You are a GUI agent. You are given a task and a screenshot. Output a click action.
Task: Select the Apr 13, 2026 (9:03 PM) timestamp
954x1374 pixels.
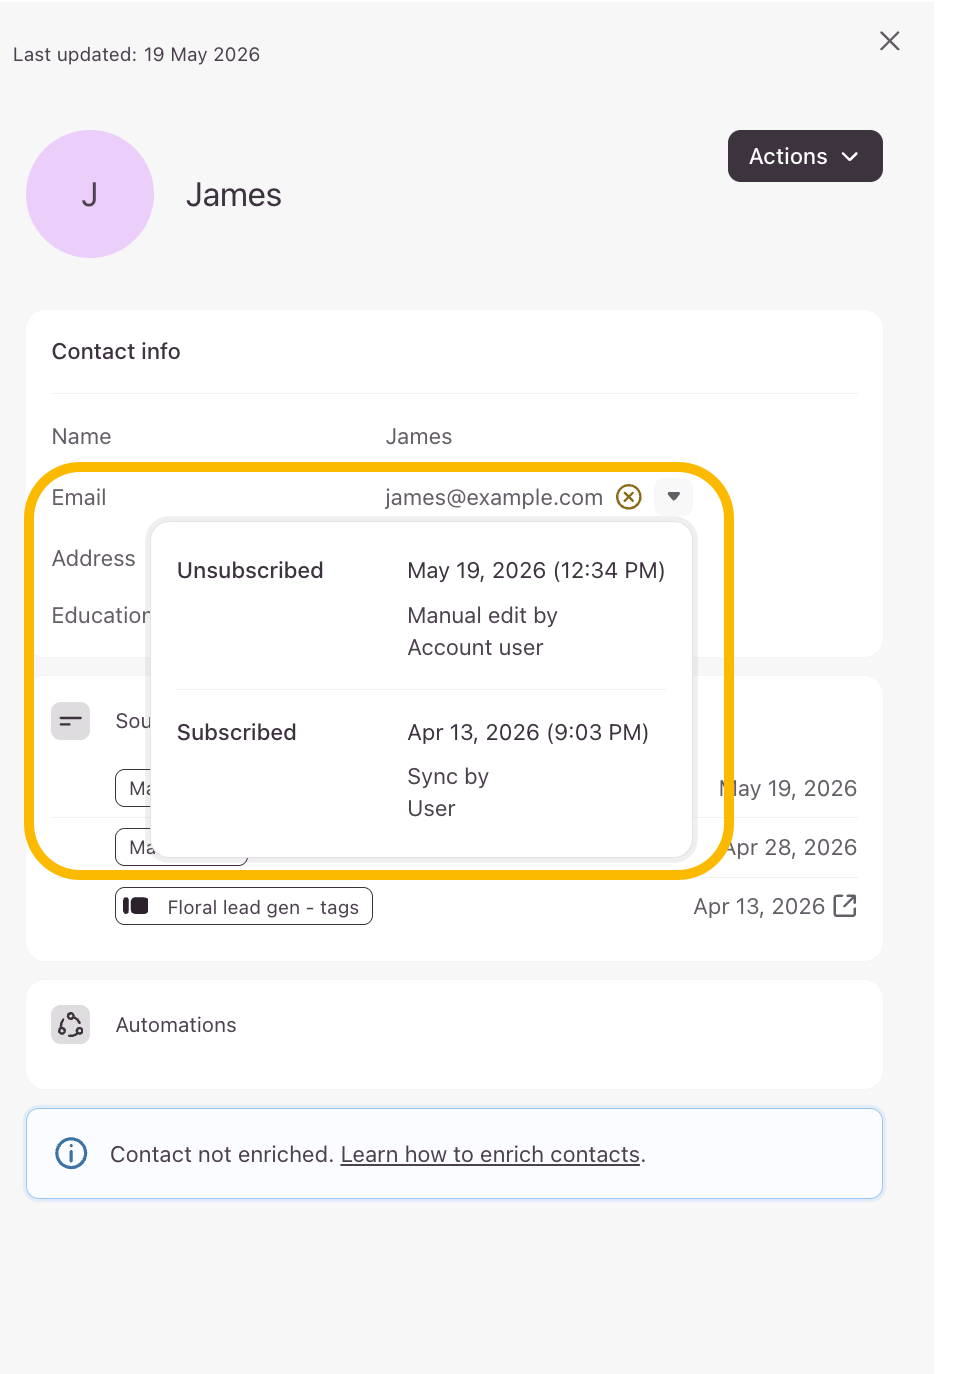click(x=528, y=732)
